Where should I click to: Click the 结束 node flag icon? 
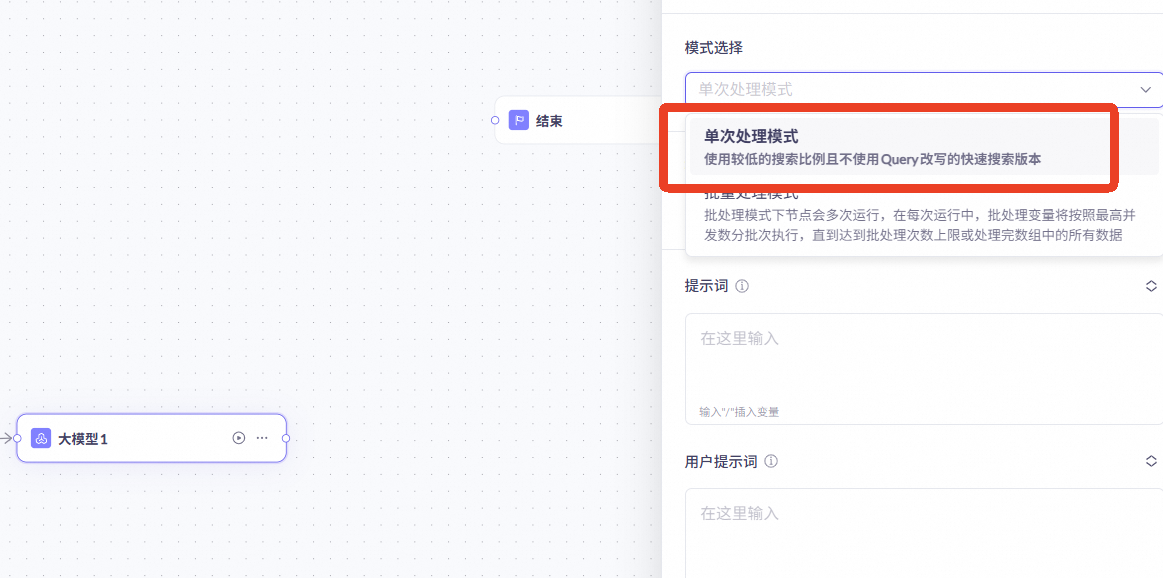518,120
